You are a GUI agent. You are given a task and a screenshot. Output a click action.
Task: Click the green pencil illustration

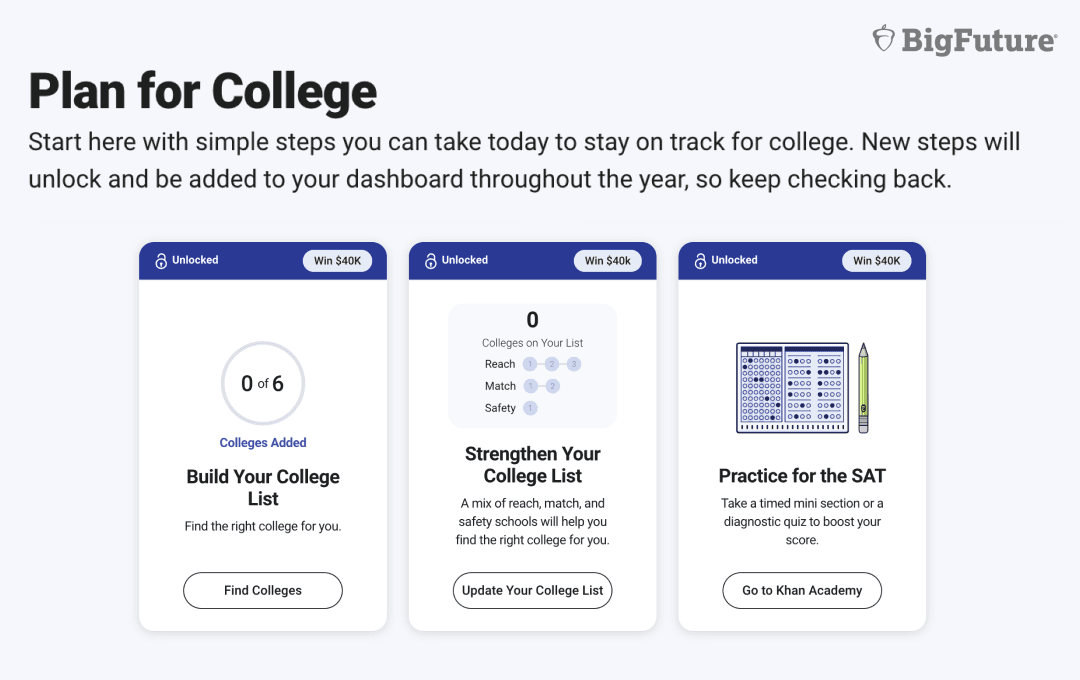click(863, 388)
